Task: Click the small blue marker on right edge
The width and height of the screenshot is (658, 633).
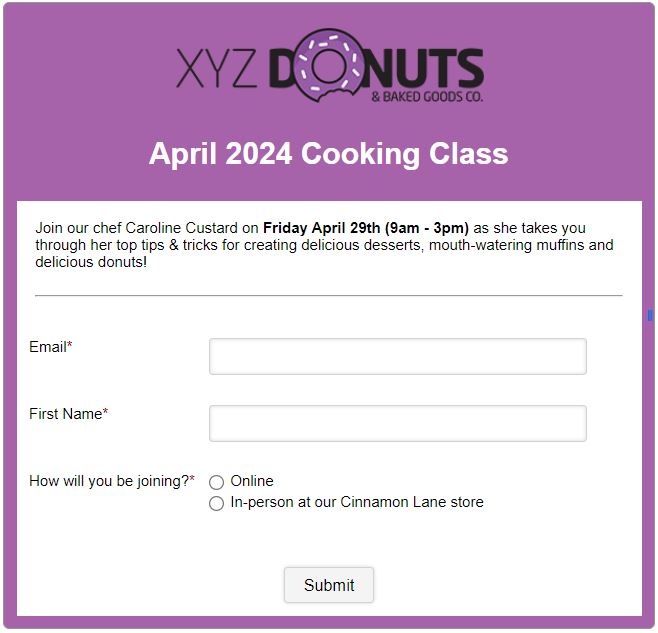Action: coord(650,315)
